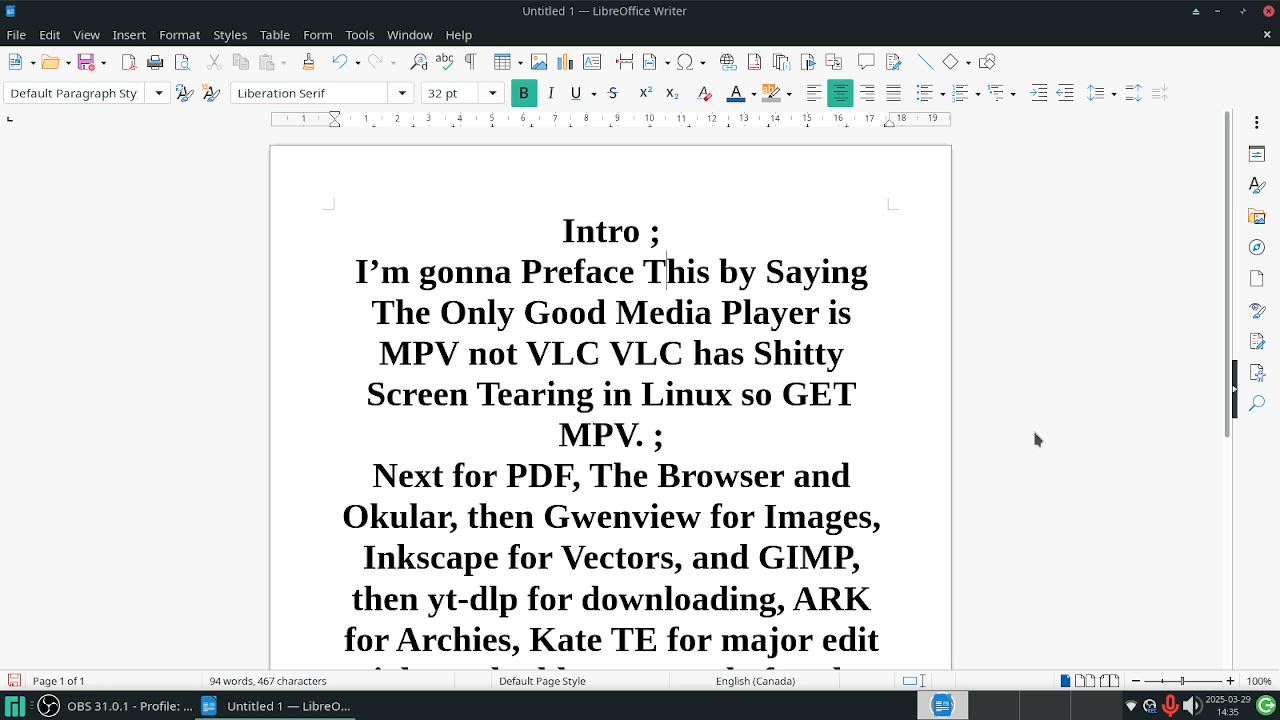The image size is (1280, 720).
Task: Open the Navigator compass in the sidebar
Action: pos(1257,247)
